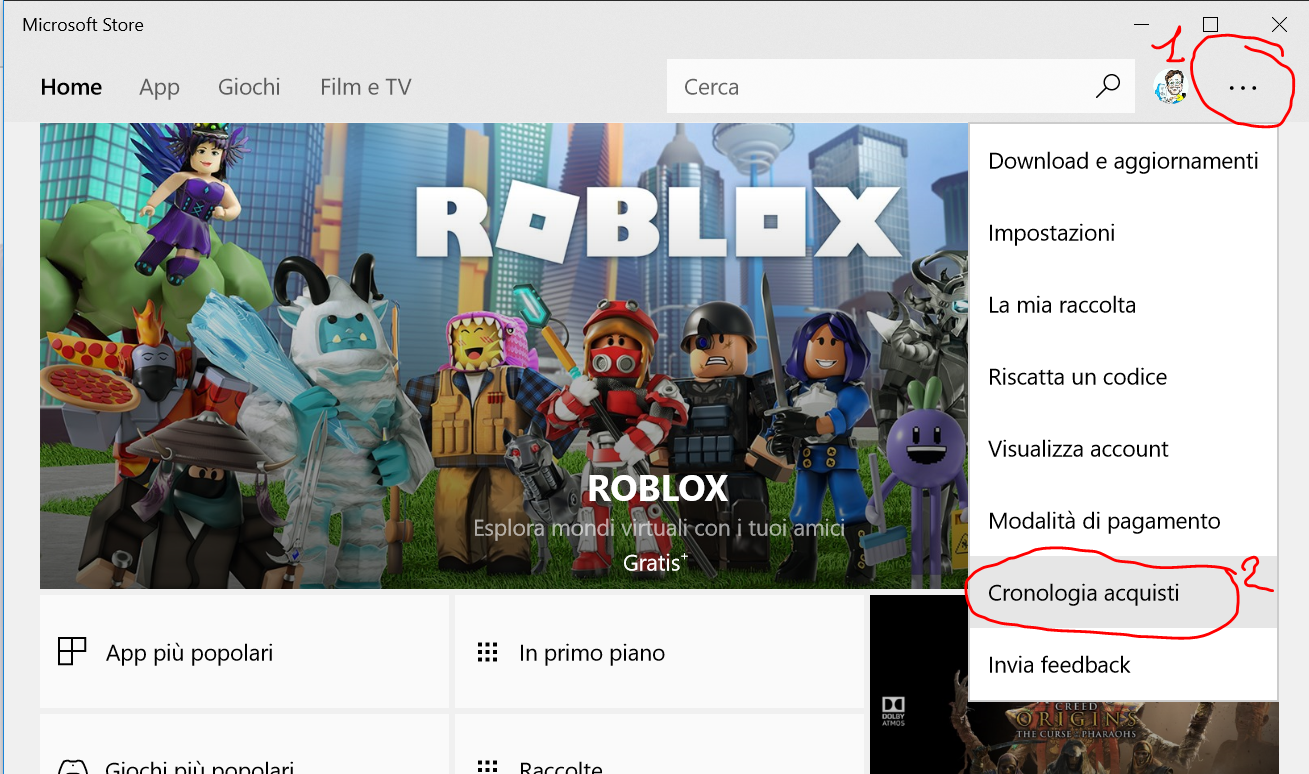1309x774 pixels.
Task: Open Impostazioni from the menu
Action: tap(1051, 233)
